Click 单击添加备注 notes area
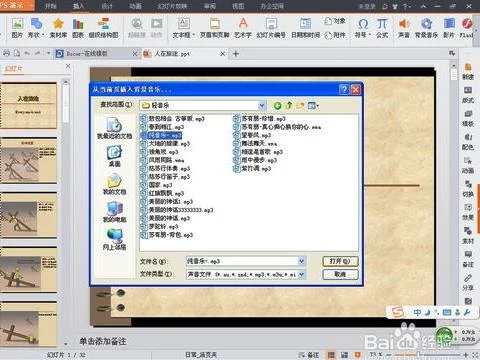This screenshot has height=360, width=480. point(103,341)
